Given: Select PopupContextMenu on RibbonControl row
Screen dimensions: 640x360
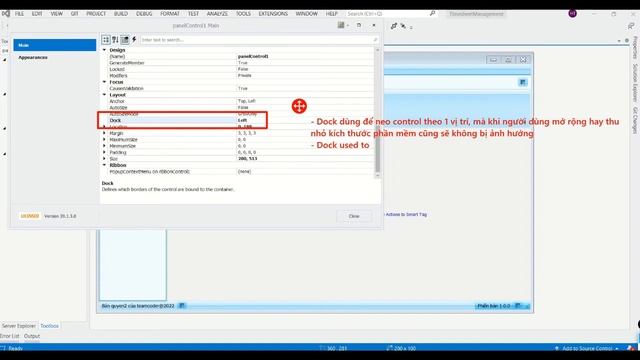Looking at the screenshot, I should (237, 171).
